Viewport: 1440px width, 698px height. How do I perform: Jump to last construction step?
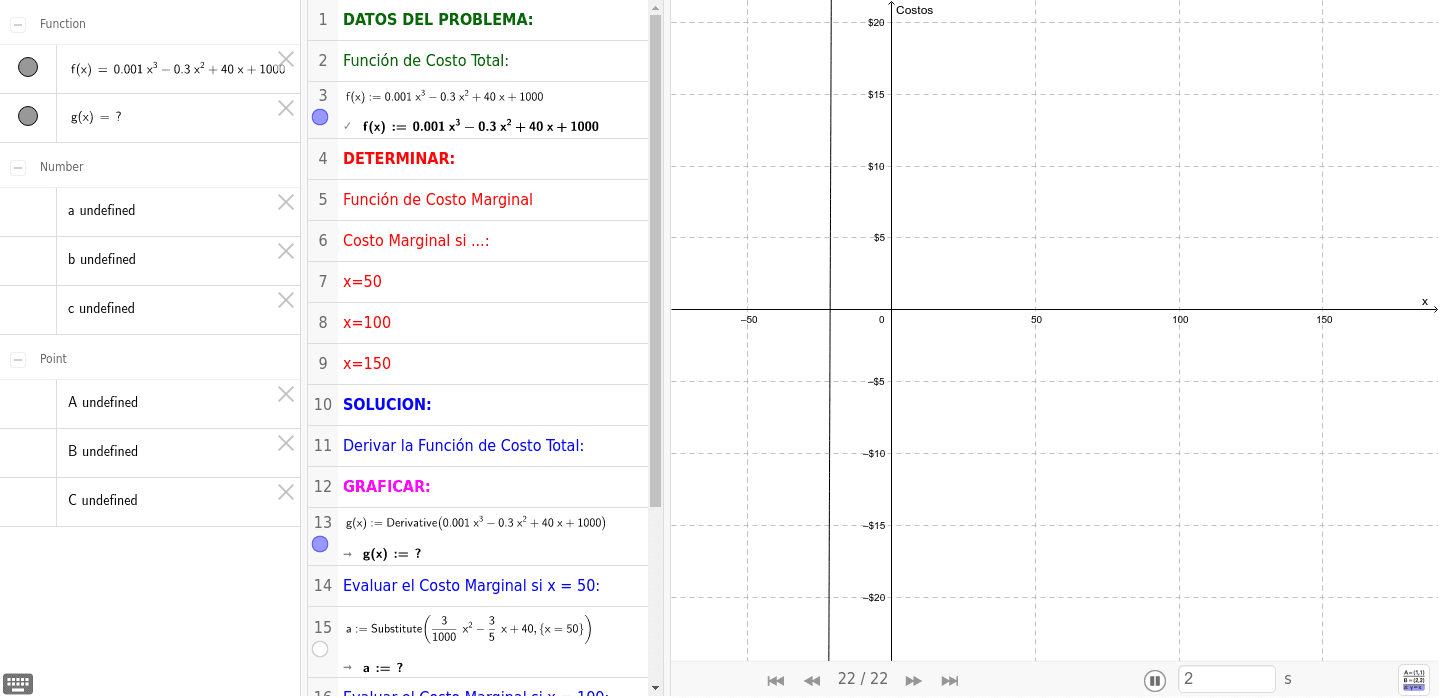point(950,680)
